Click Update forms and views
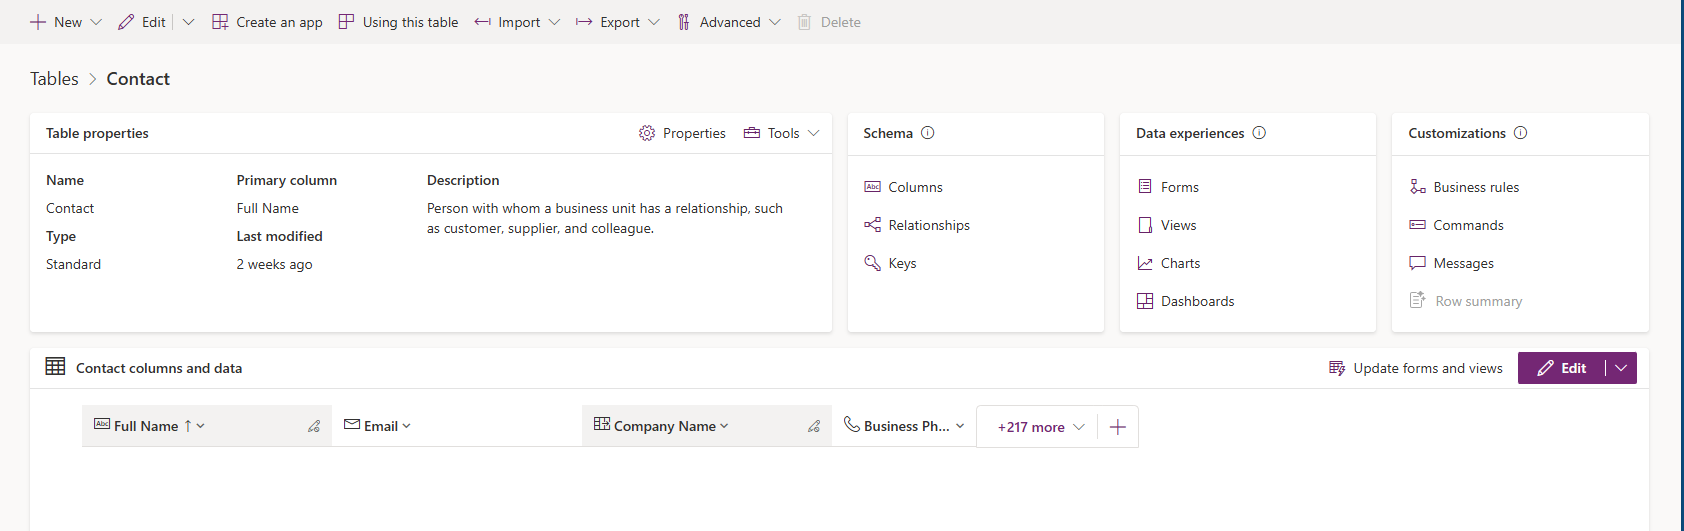The image size is (1684, 531). click(x=1415, y=368)
